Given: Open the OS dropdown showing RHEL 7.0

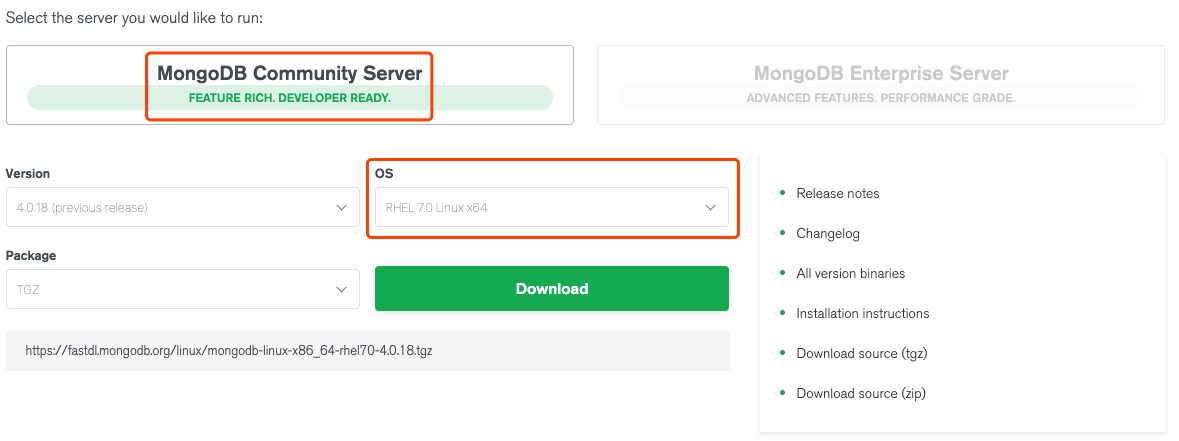Looking at the screenshot, I should click(552, 207).
